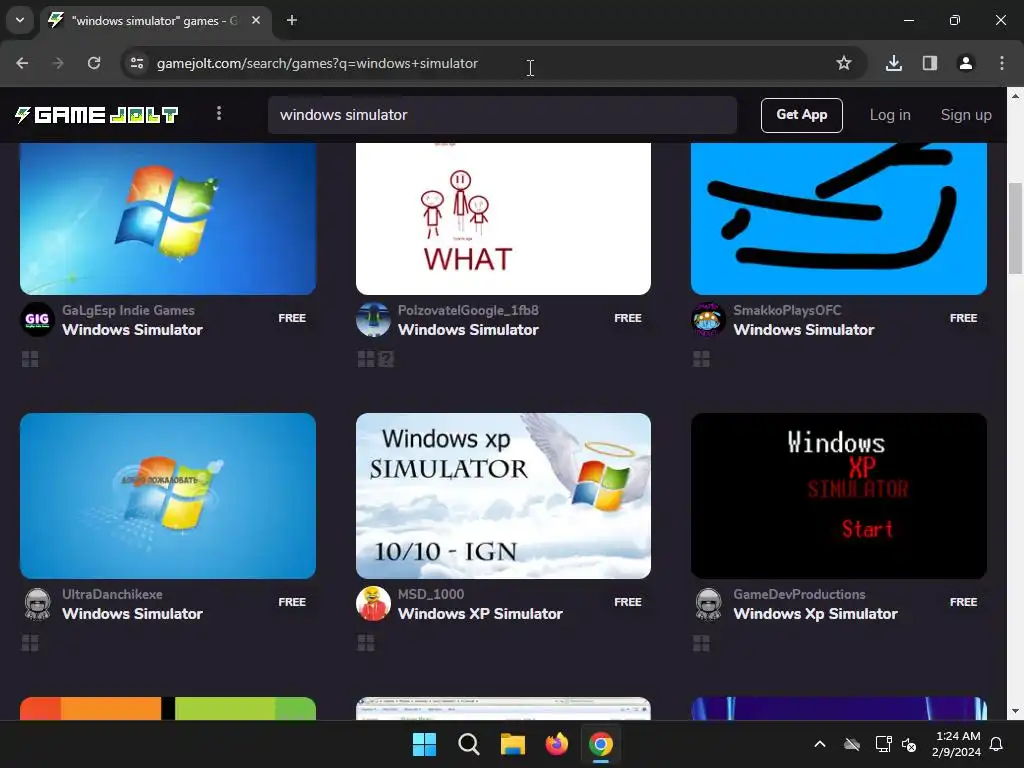Open black Windows XP Simulator Start thumbnail
1024x768 pixels.
click(x=839, y=496)
